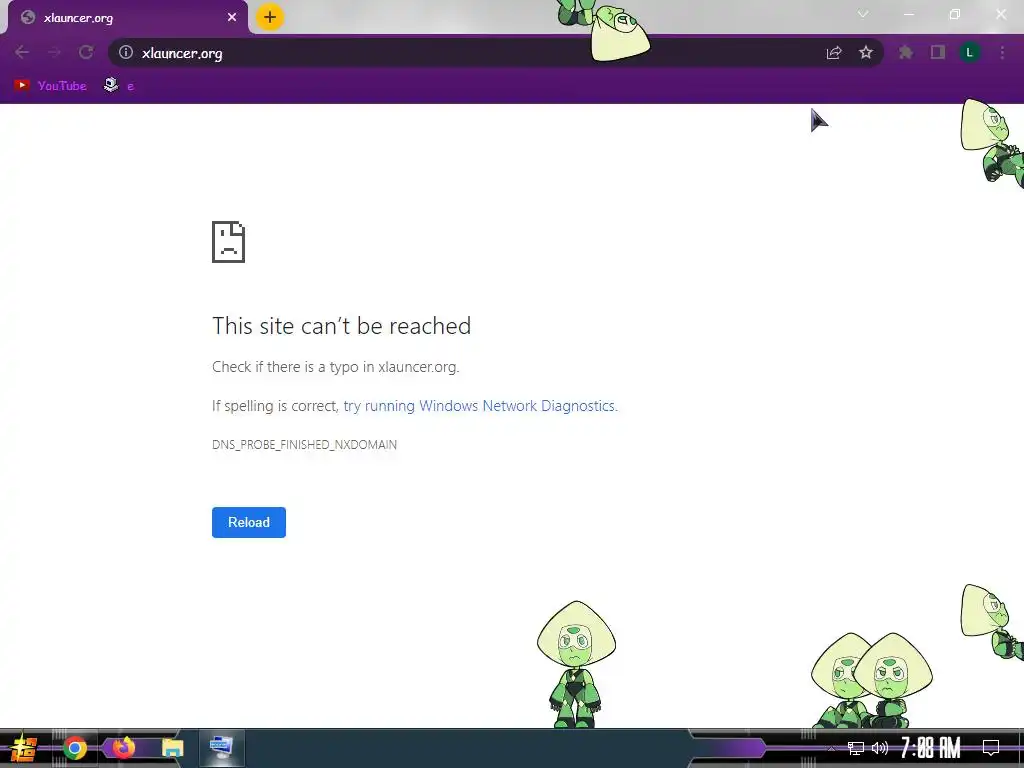The image size is (1024, 768).
Task: Select the xlauncer.org browser tab
Action: (x=128, y=18)
